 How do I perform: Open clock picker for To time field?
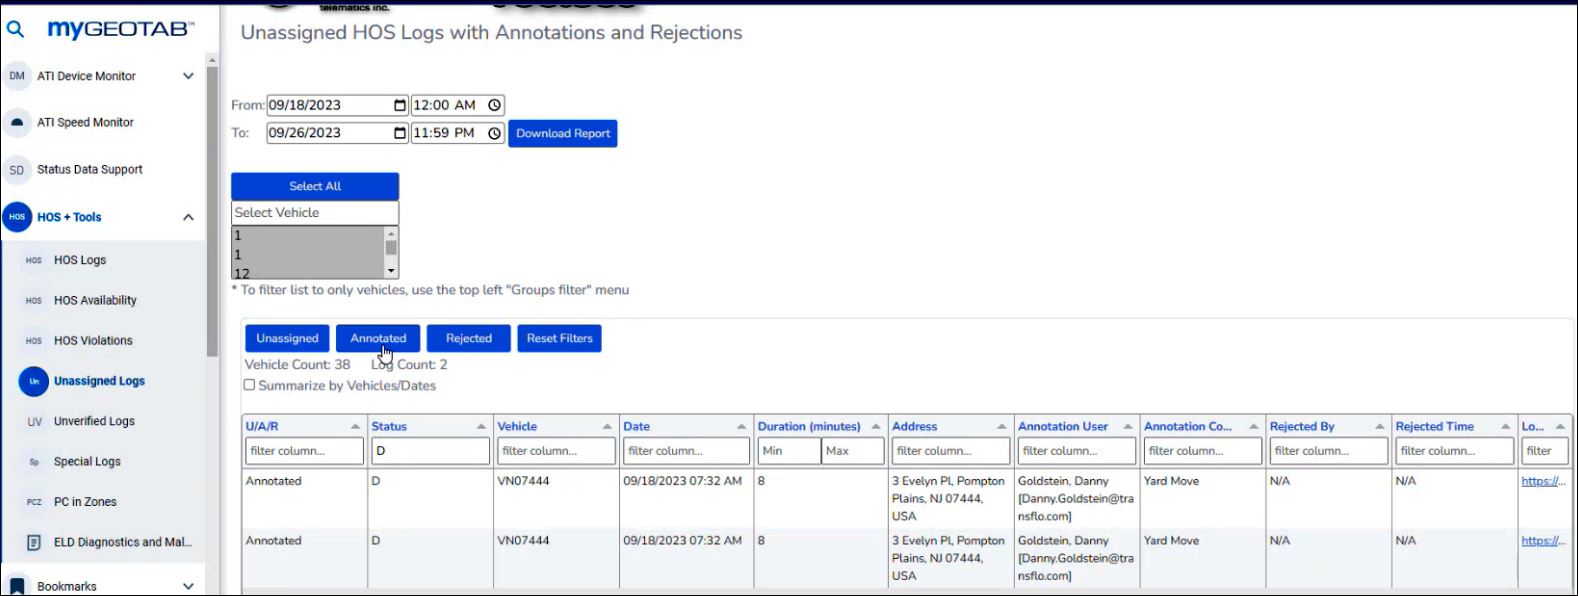494,133
